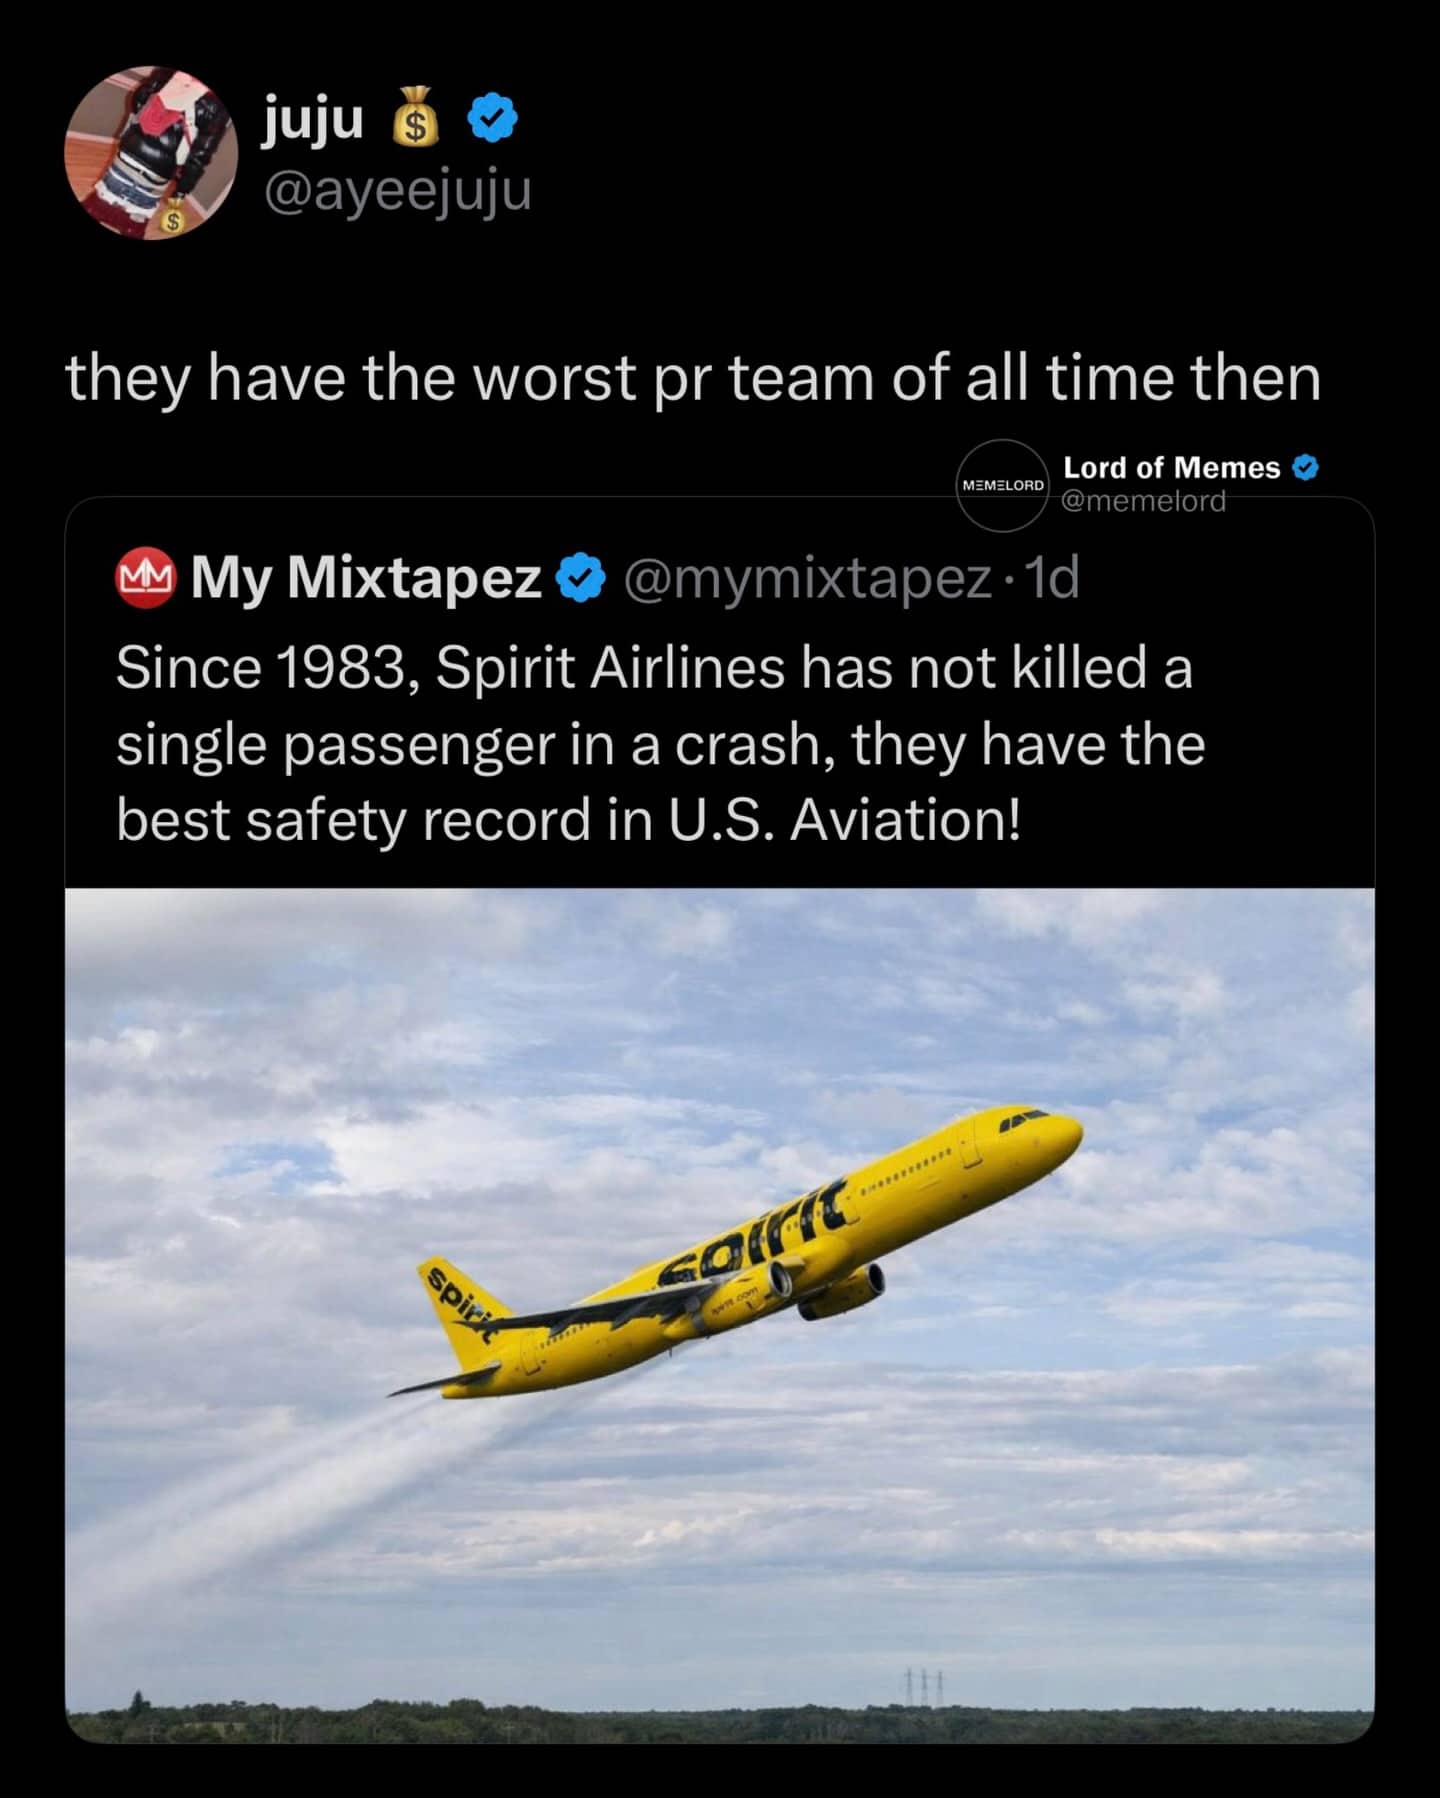Tap the @memelord handle
The height and width of the screenshot is (1798, 1440).
click(1143, 500)
